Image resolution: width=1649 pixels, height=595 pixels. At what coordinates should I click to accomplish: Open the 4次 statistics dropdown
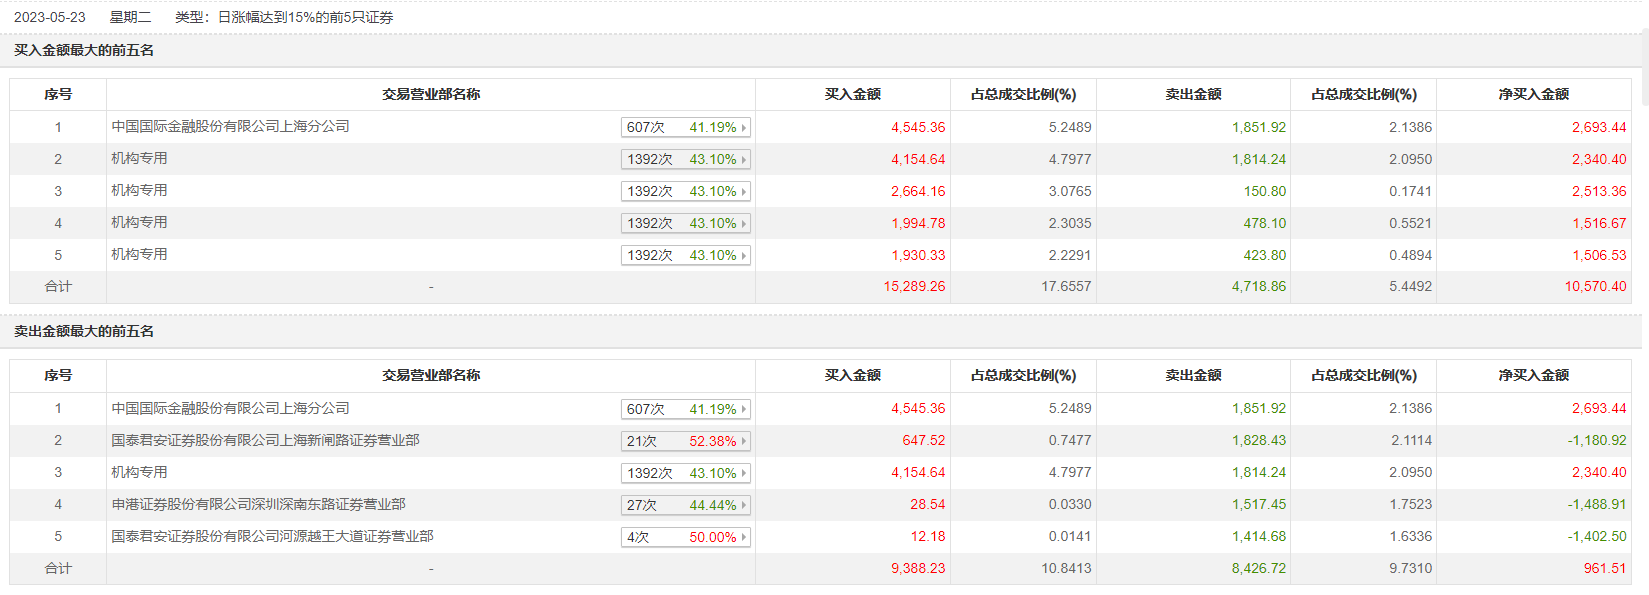click(685, 537)
